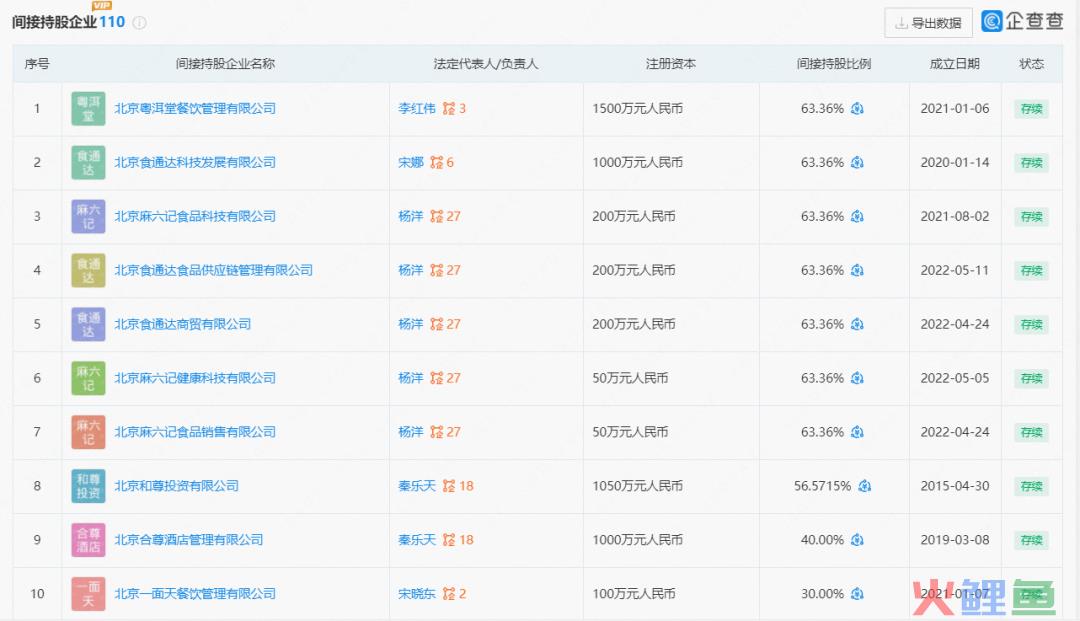Click the logo icon of 北京麻六记健康科技有限公司
This screenshot has height=621, width=1080.
(88, 378)
